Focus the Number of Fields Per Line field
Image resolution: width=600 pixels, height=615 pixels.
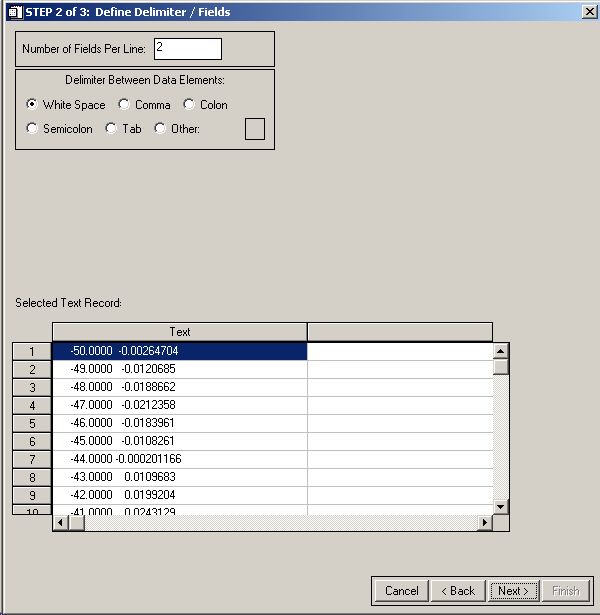187,49
